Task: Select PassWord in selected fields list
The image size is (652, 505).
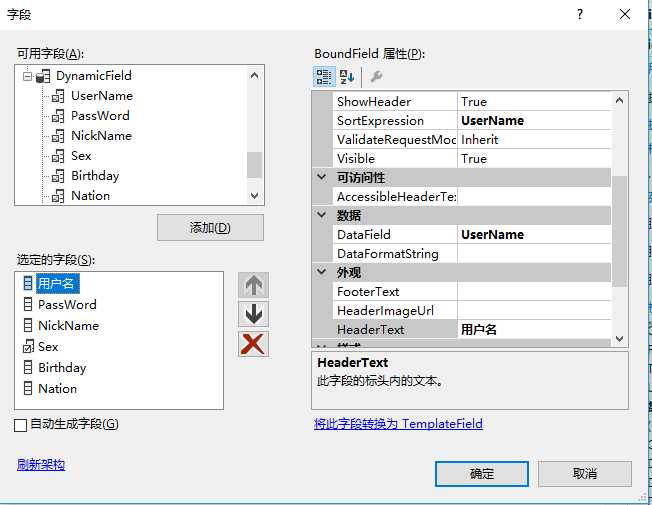Action: tap(67, 304)
